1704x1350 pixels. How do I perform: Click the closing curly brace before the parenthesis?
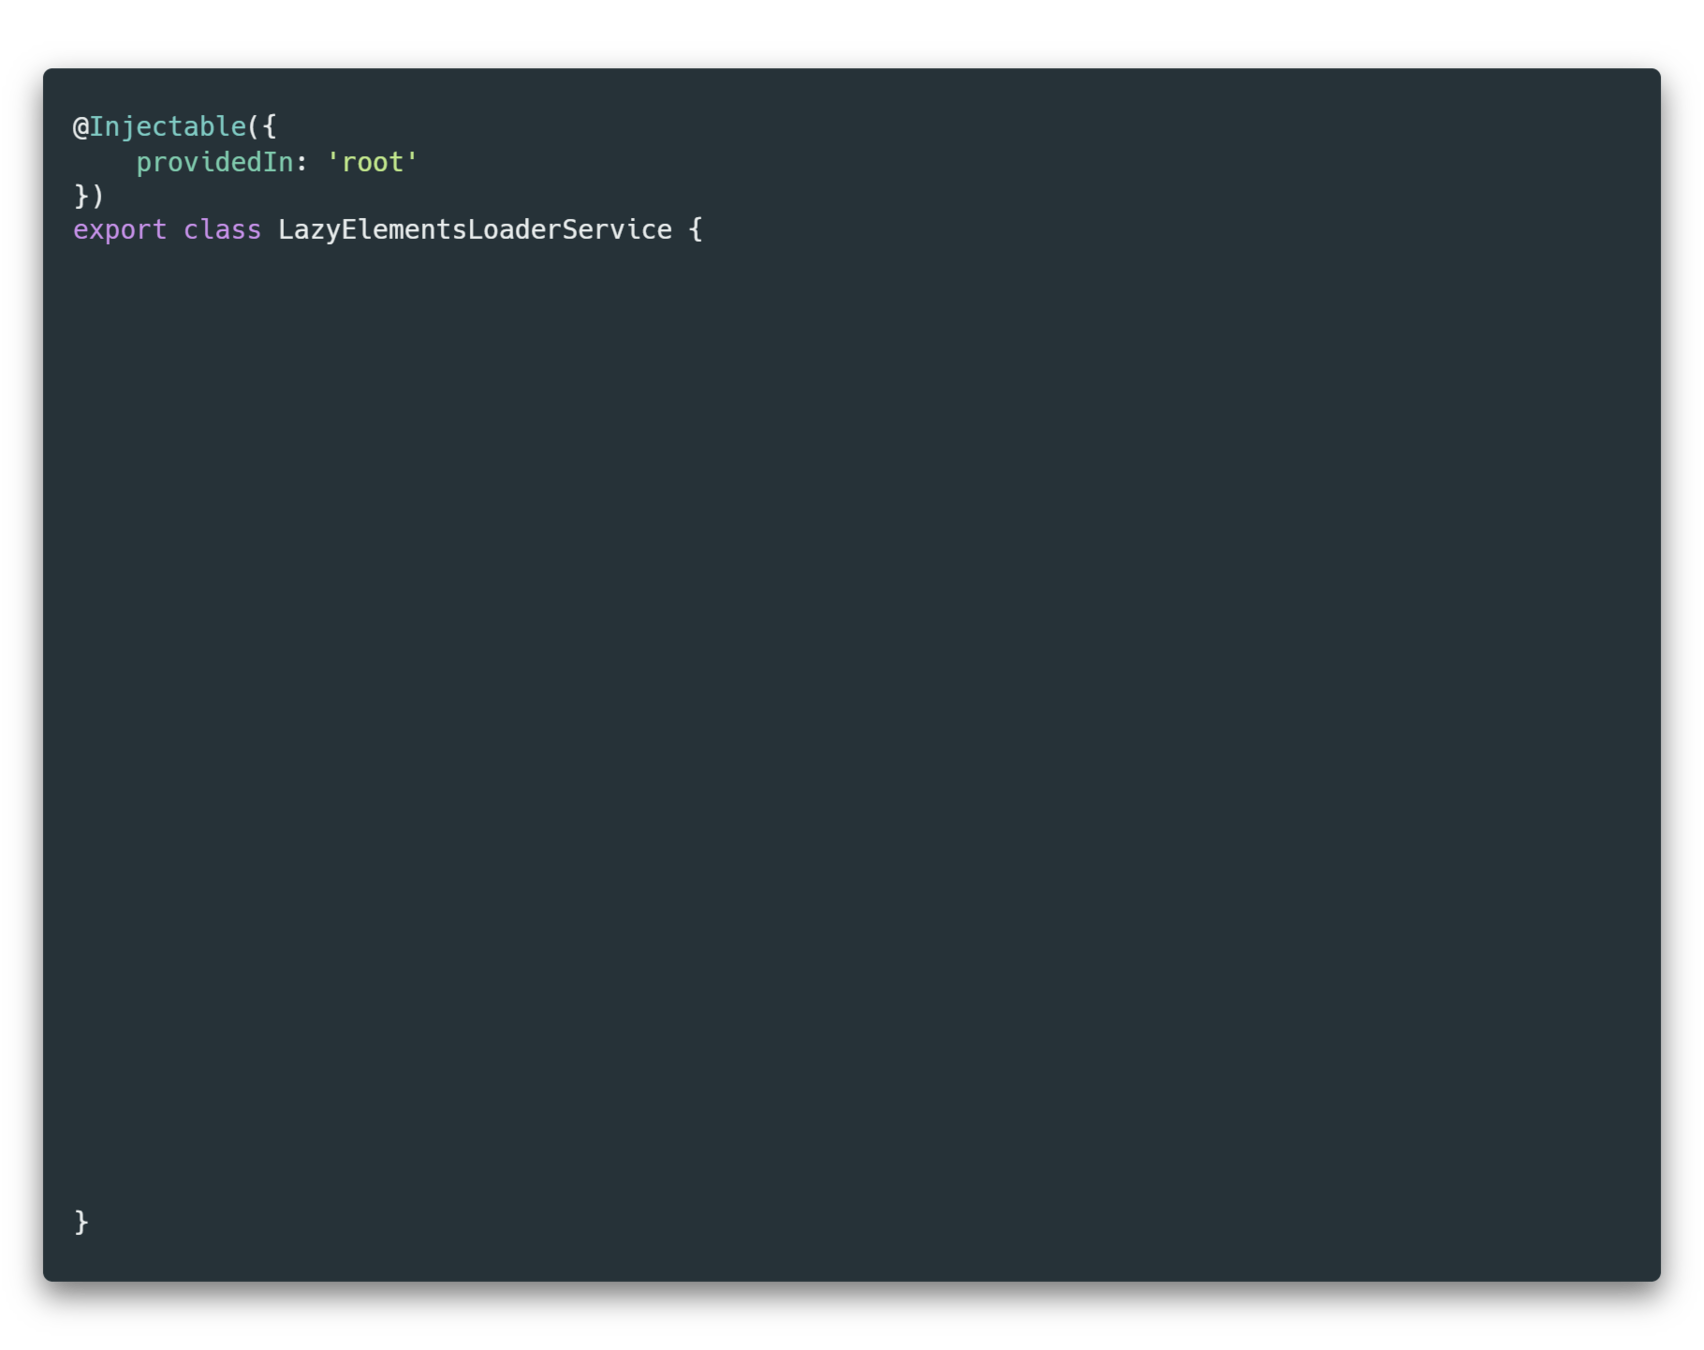pos(81,196)
